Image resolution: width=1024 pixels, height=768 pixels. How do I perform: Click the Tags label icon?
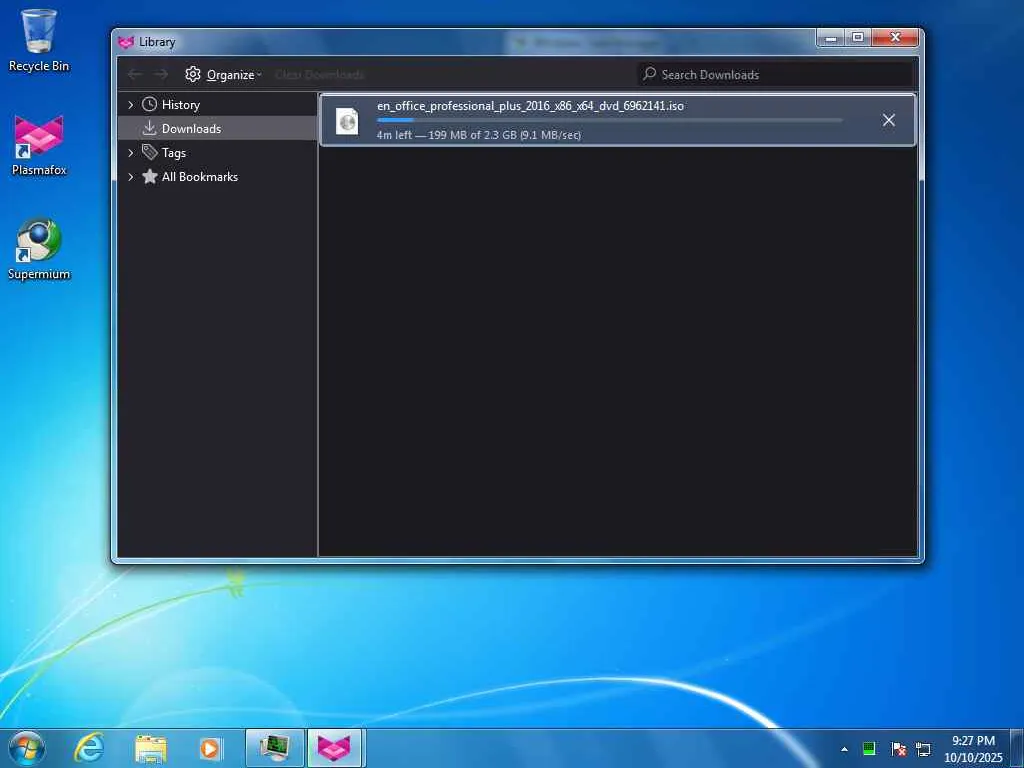tap(150, 152)
